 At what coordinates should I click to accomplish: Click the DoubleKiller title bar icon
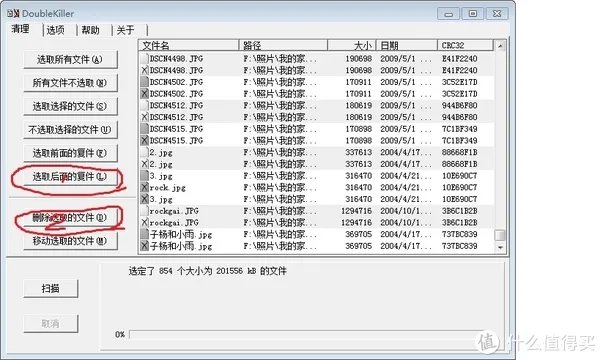click(x=13, y=13)
